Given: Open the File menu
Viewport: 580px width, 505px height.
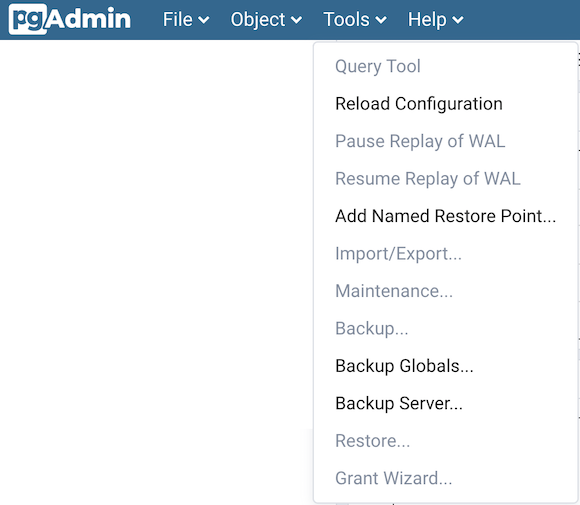Looking at the screenshot, I should tap(186, 20).
